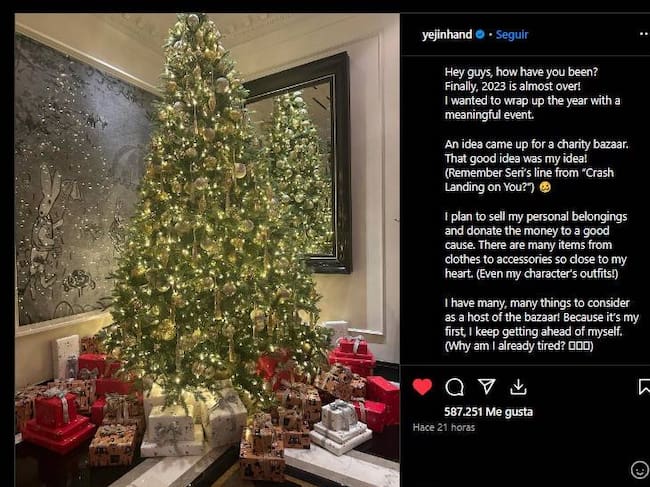
Task: Share the post via paper plane icon
Action: click(486, 387)
